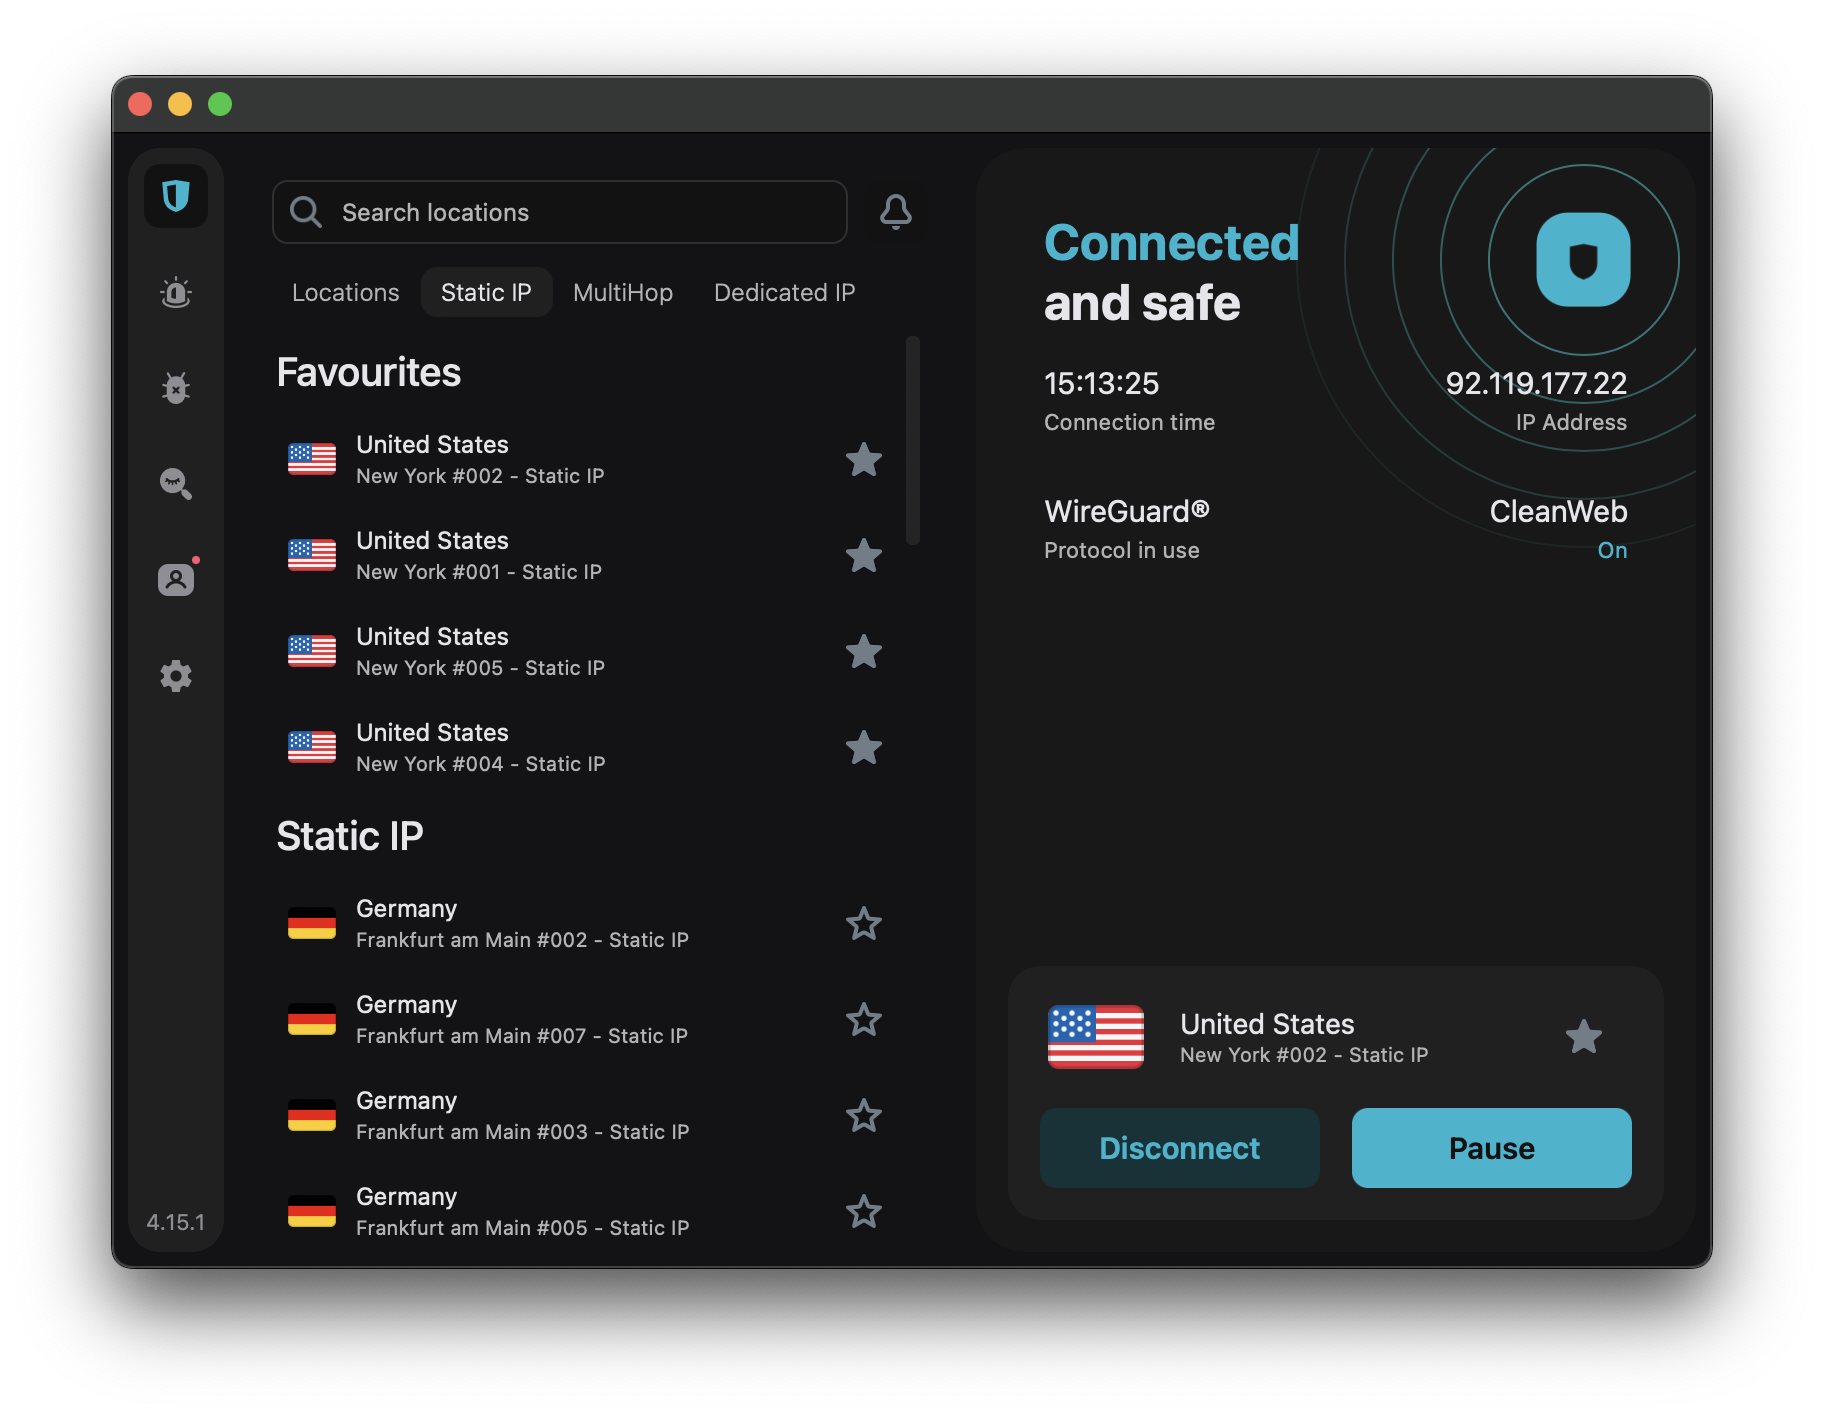This screenshot has height=1416, width=1824.
Task: Click the large shield connection icon
Action: 1583,259
